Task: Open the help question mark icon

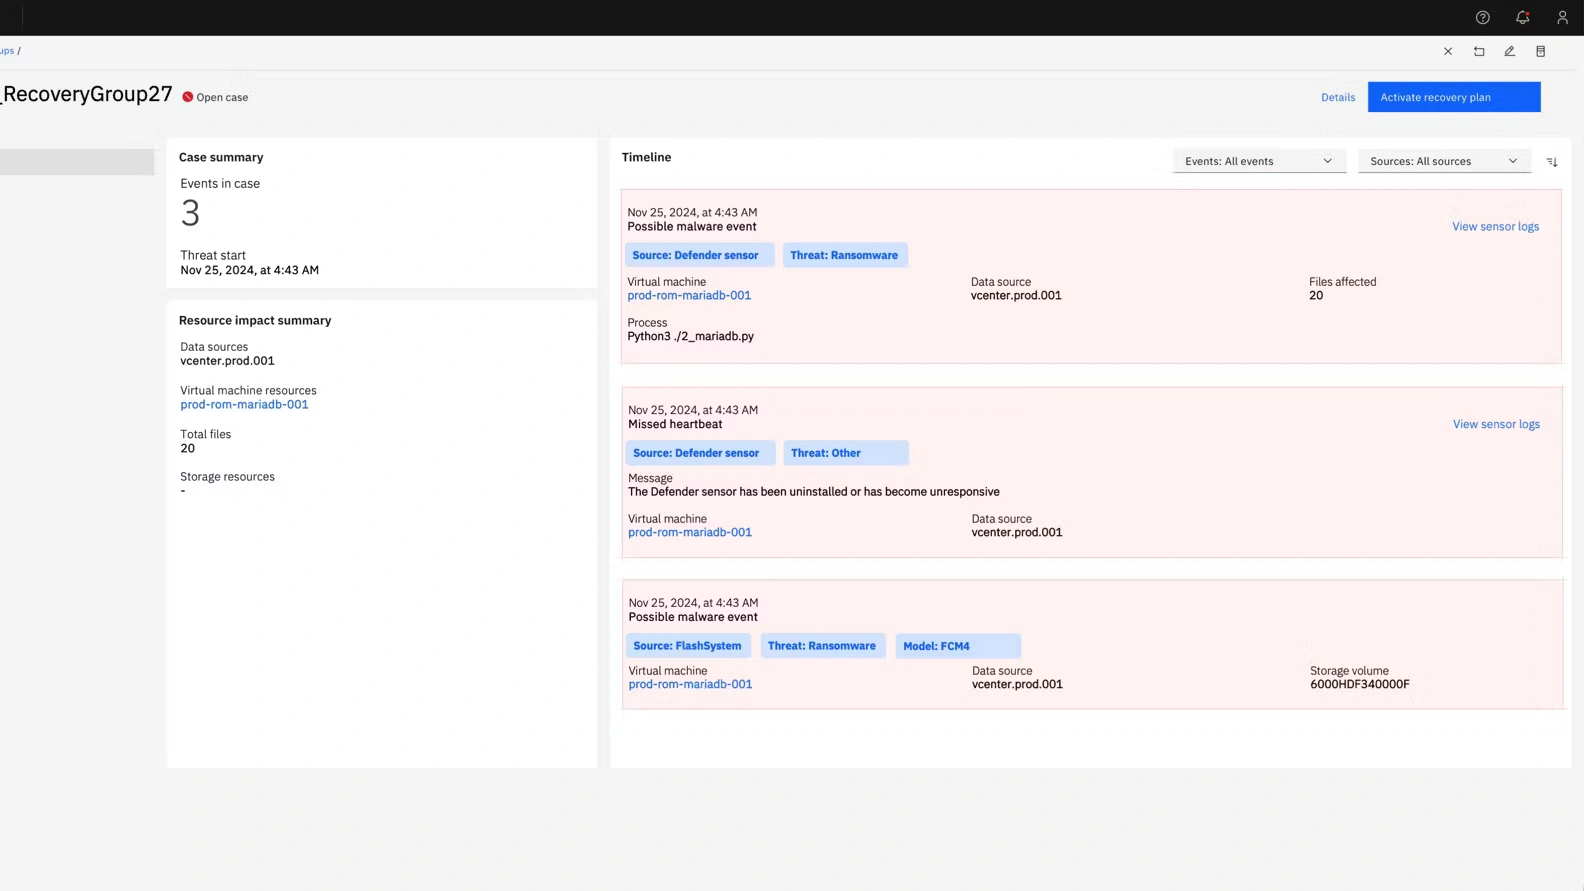Action: [x=1482, y=17]
